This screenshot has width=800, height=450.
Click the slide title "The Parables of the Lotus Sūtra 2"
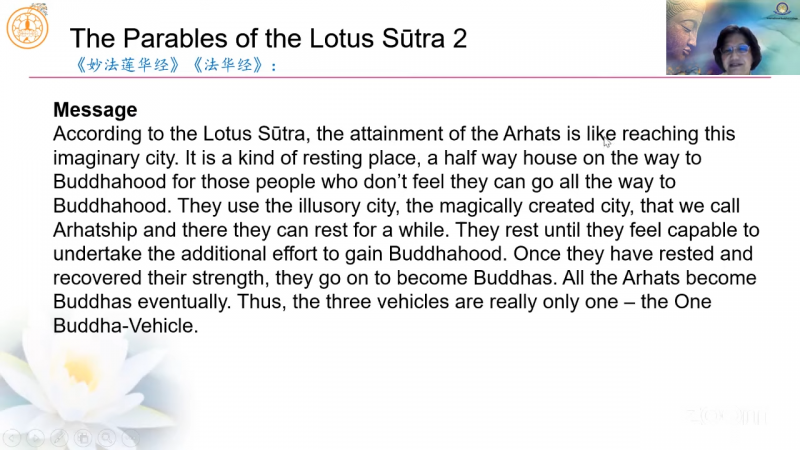click(268, 39)
